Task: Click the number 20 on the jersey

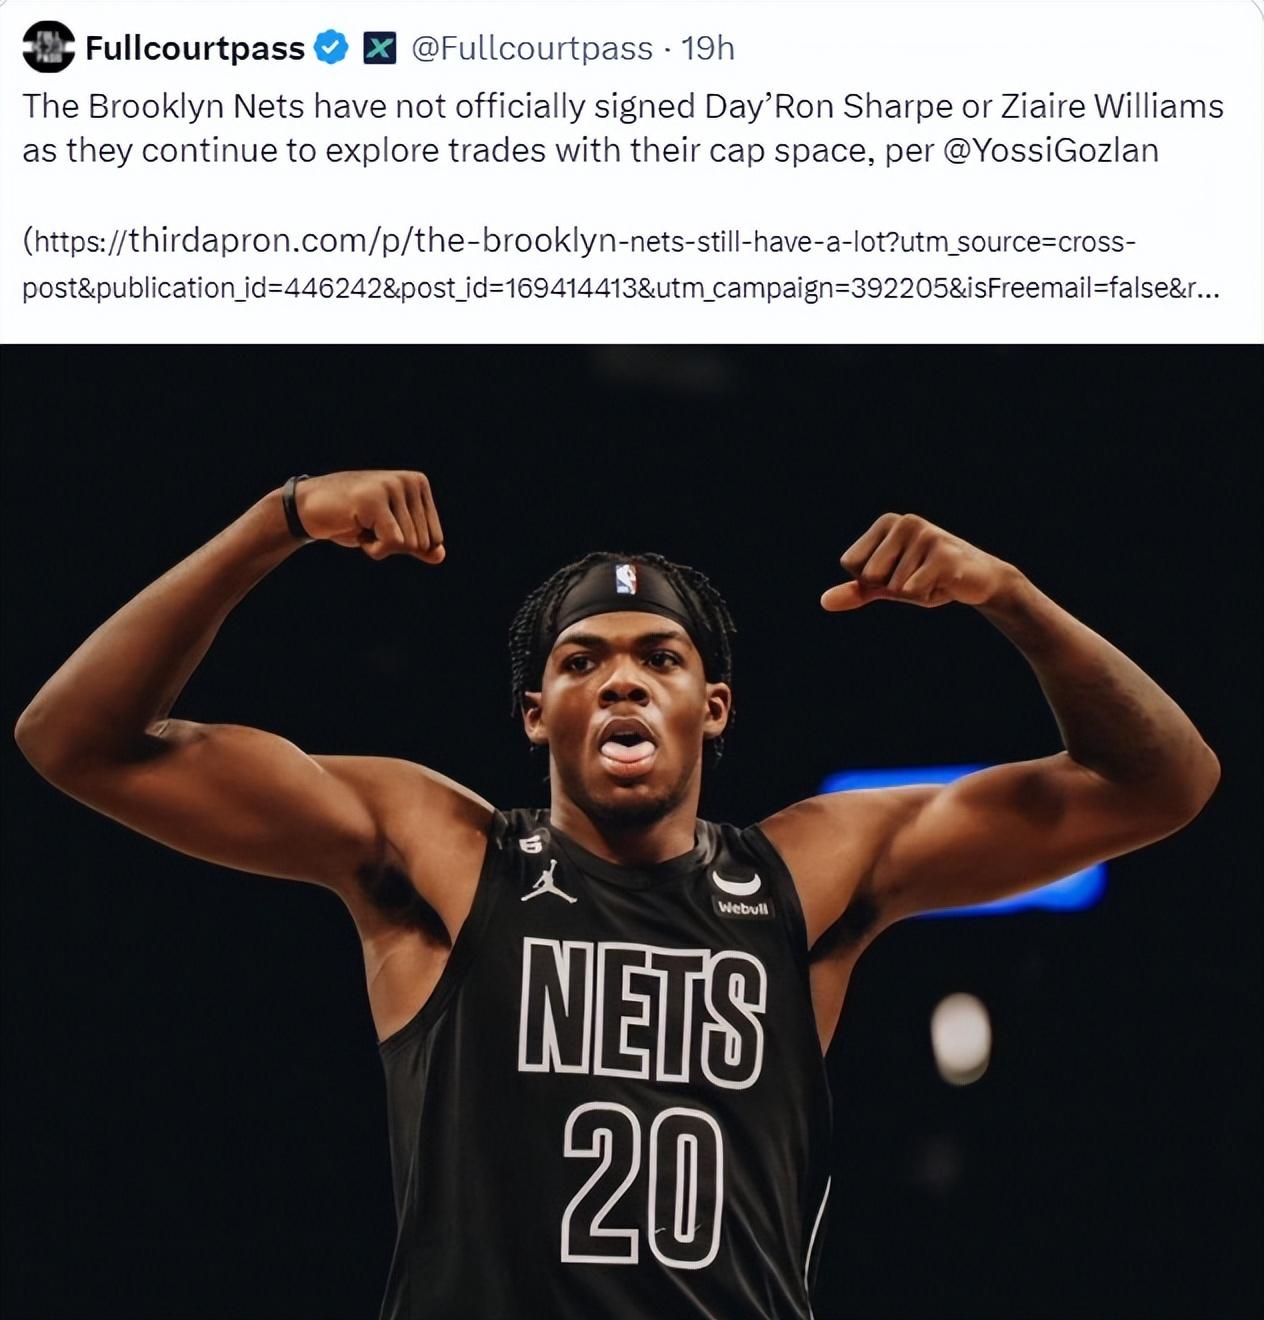Action: click(642, 1185)
